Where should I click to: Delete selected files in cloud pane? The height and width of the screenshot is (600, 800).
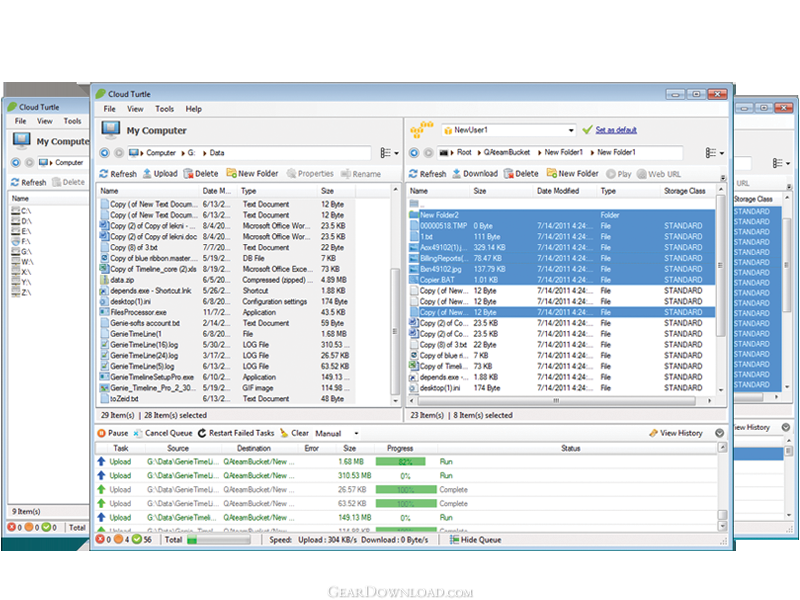(521, 173)
